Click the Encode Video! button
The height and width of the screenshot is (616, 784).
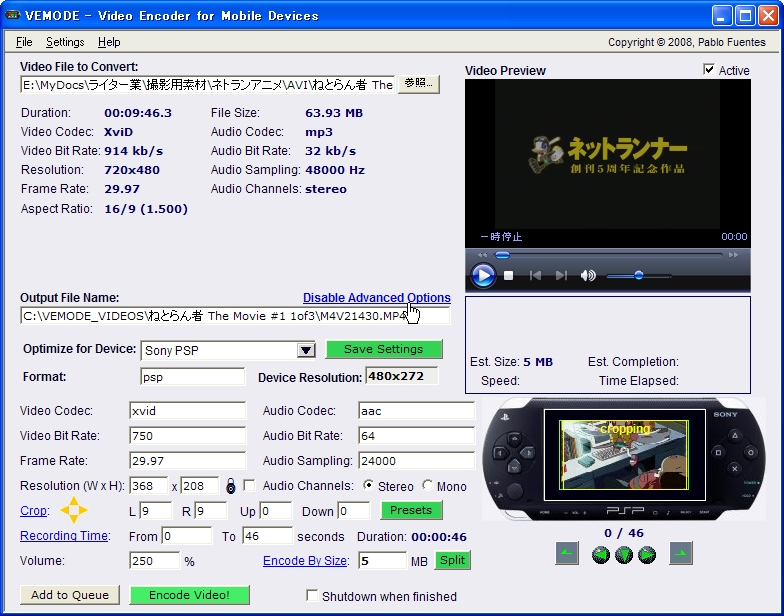pyautogui.click(x=190, y=594)
